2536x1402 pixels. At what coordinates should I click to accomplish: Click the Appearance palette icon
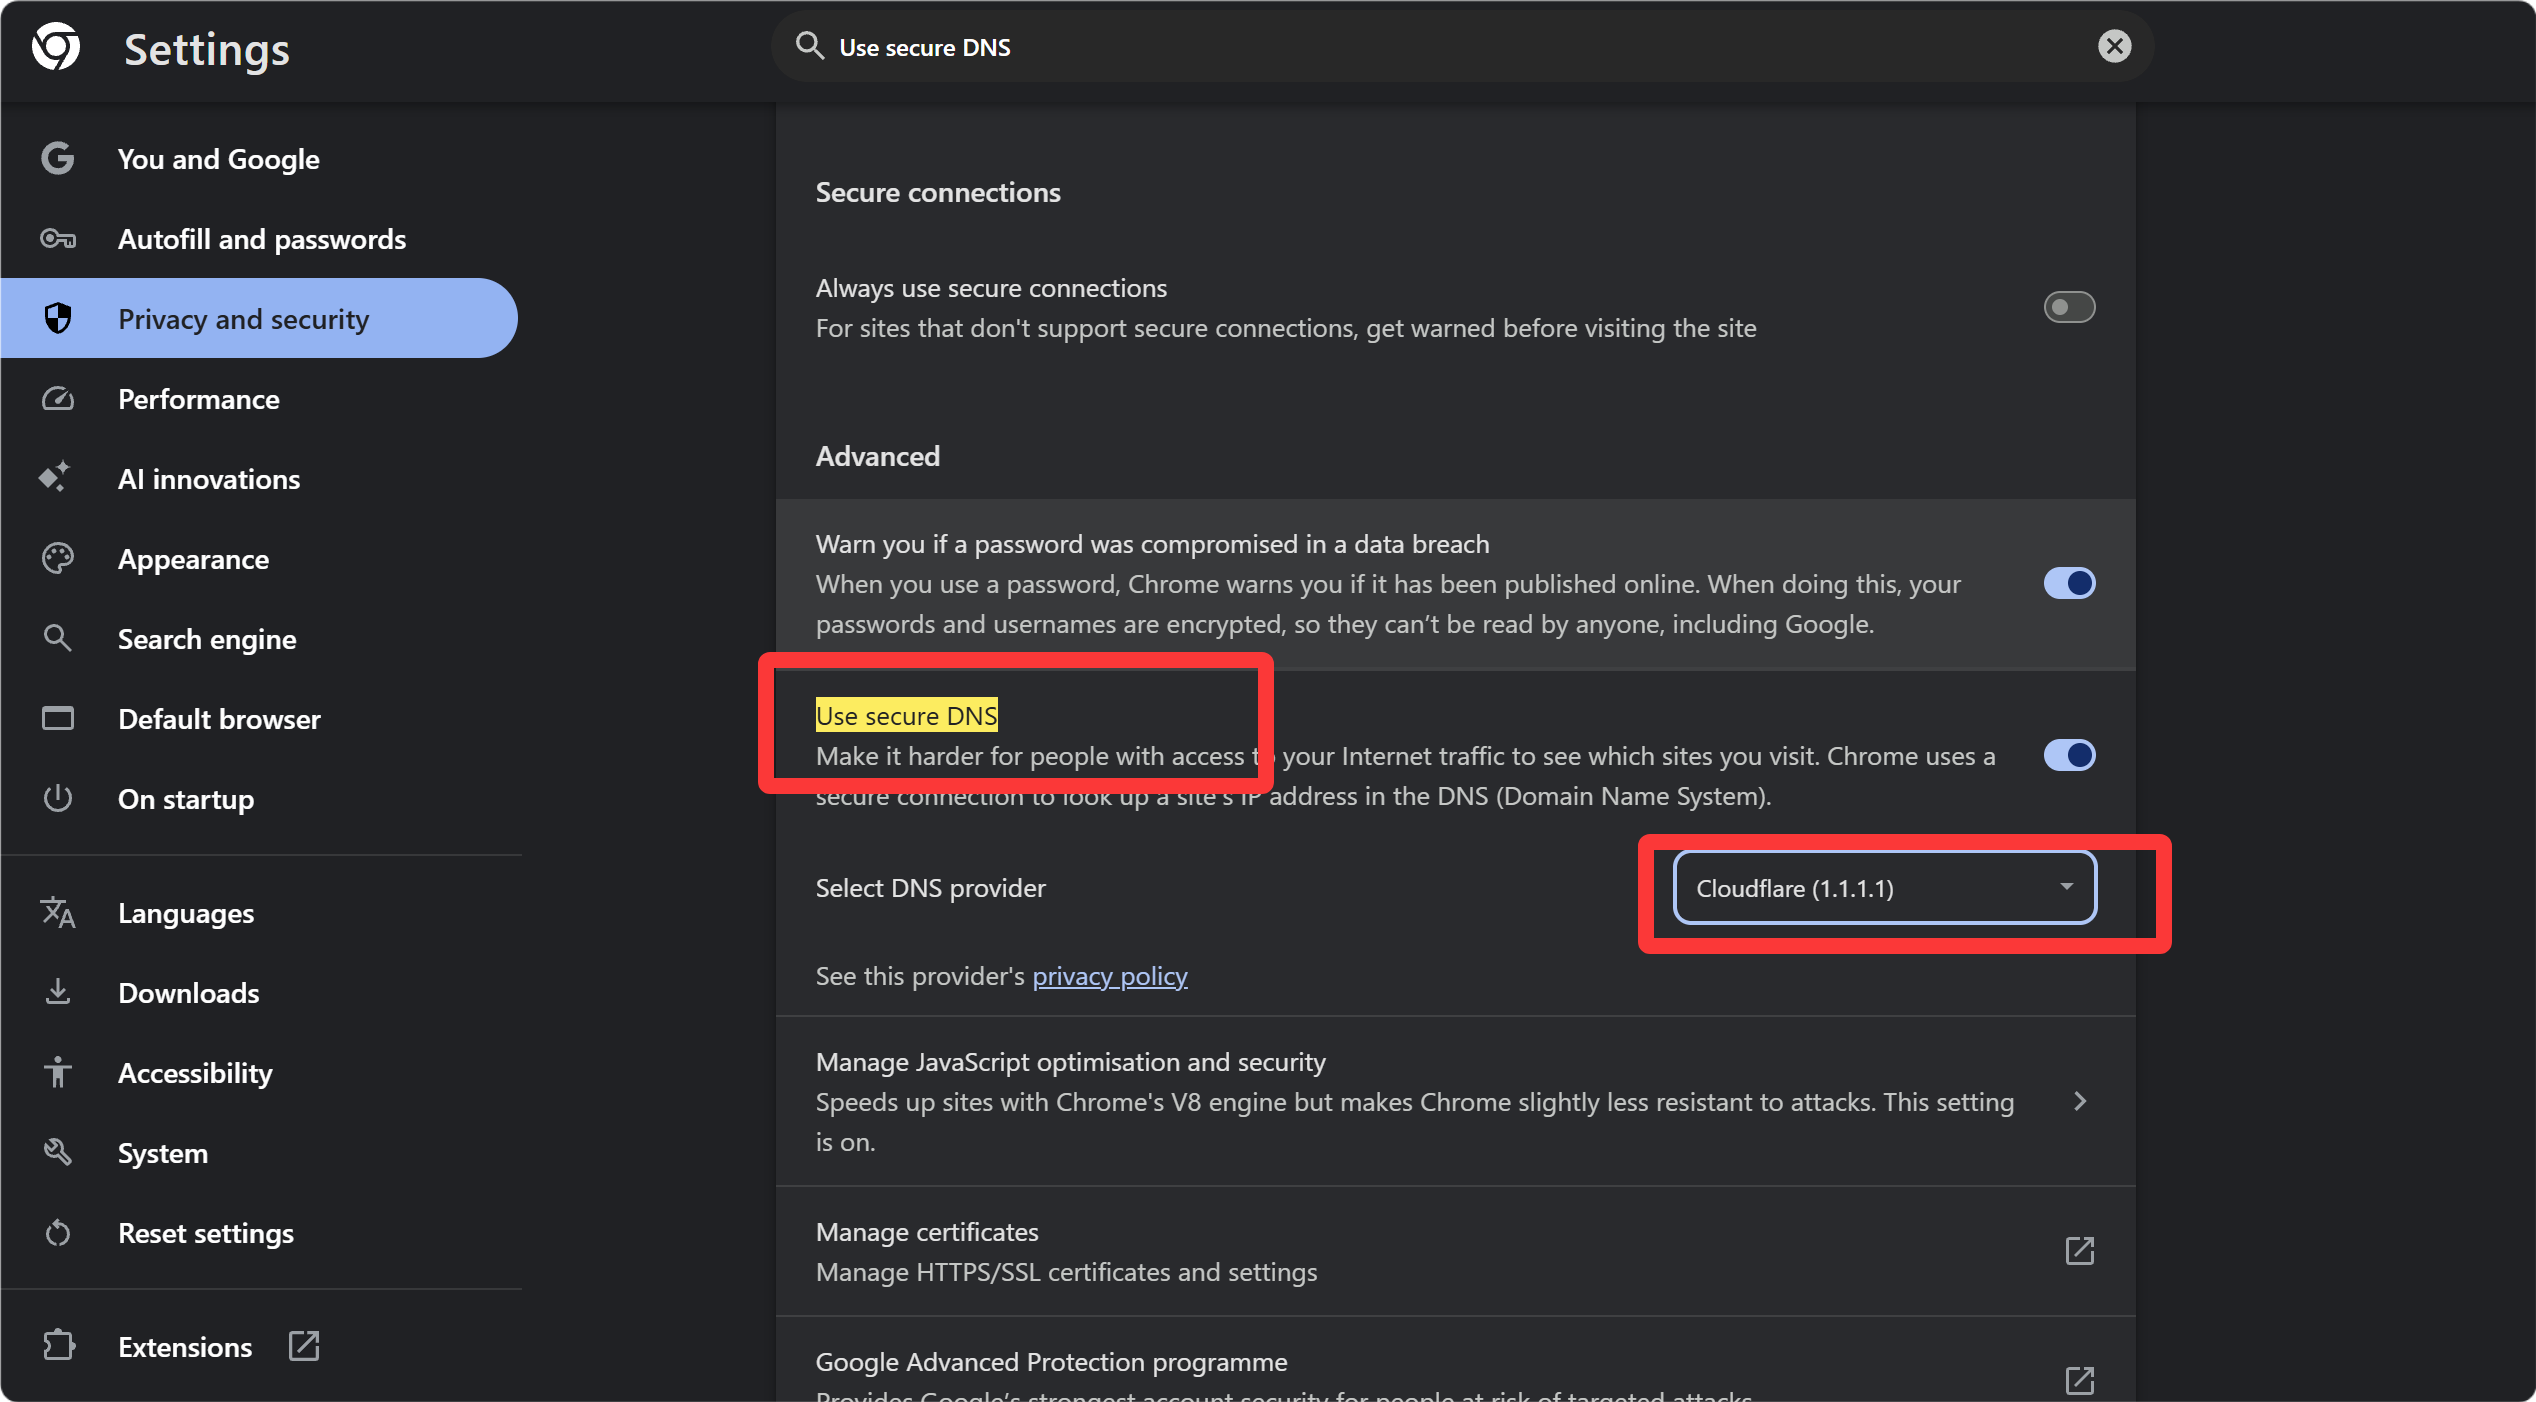click(x=57, y=558)
